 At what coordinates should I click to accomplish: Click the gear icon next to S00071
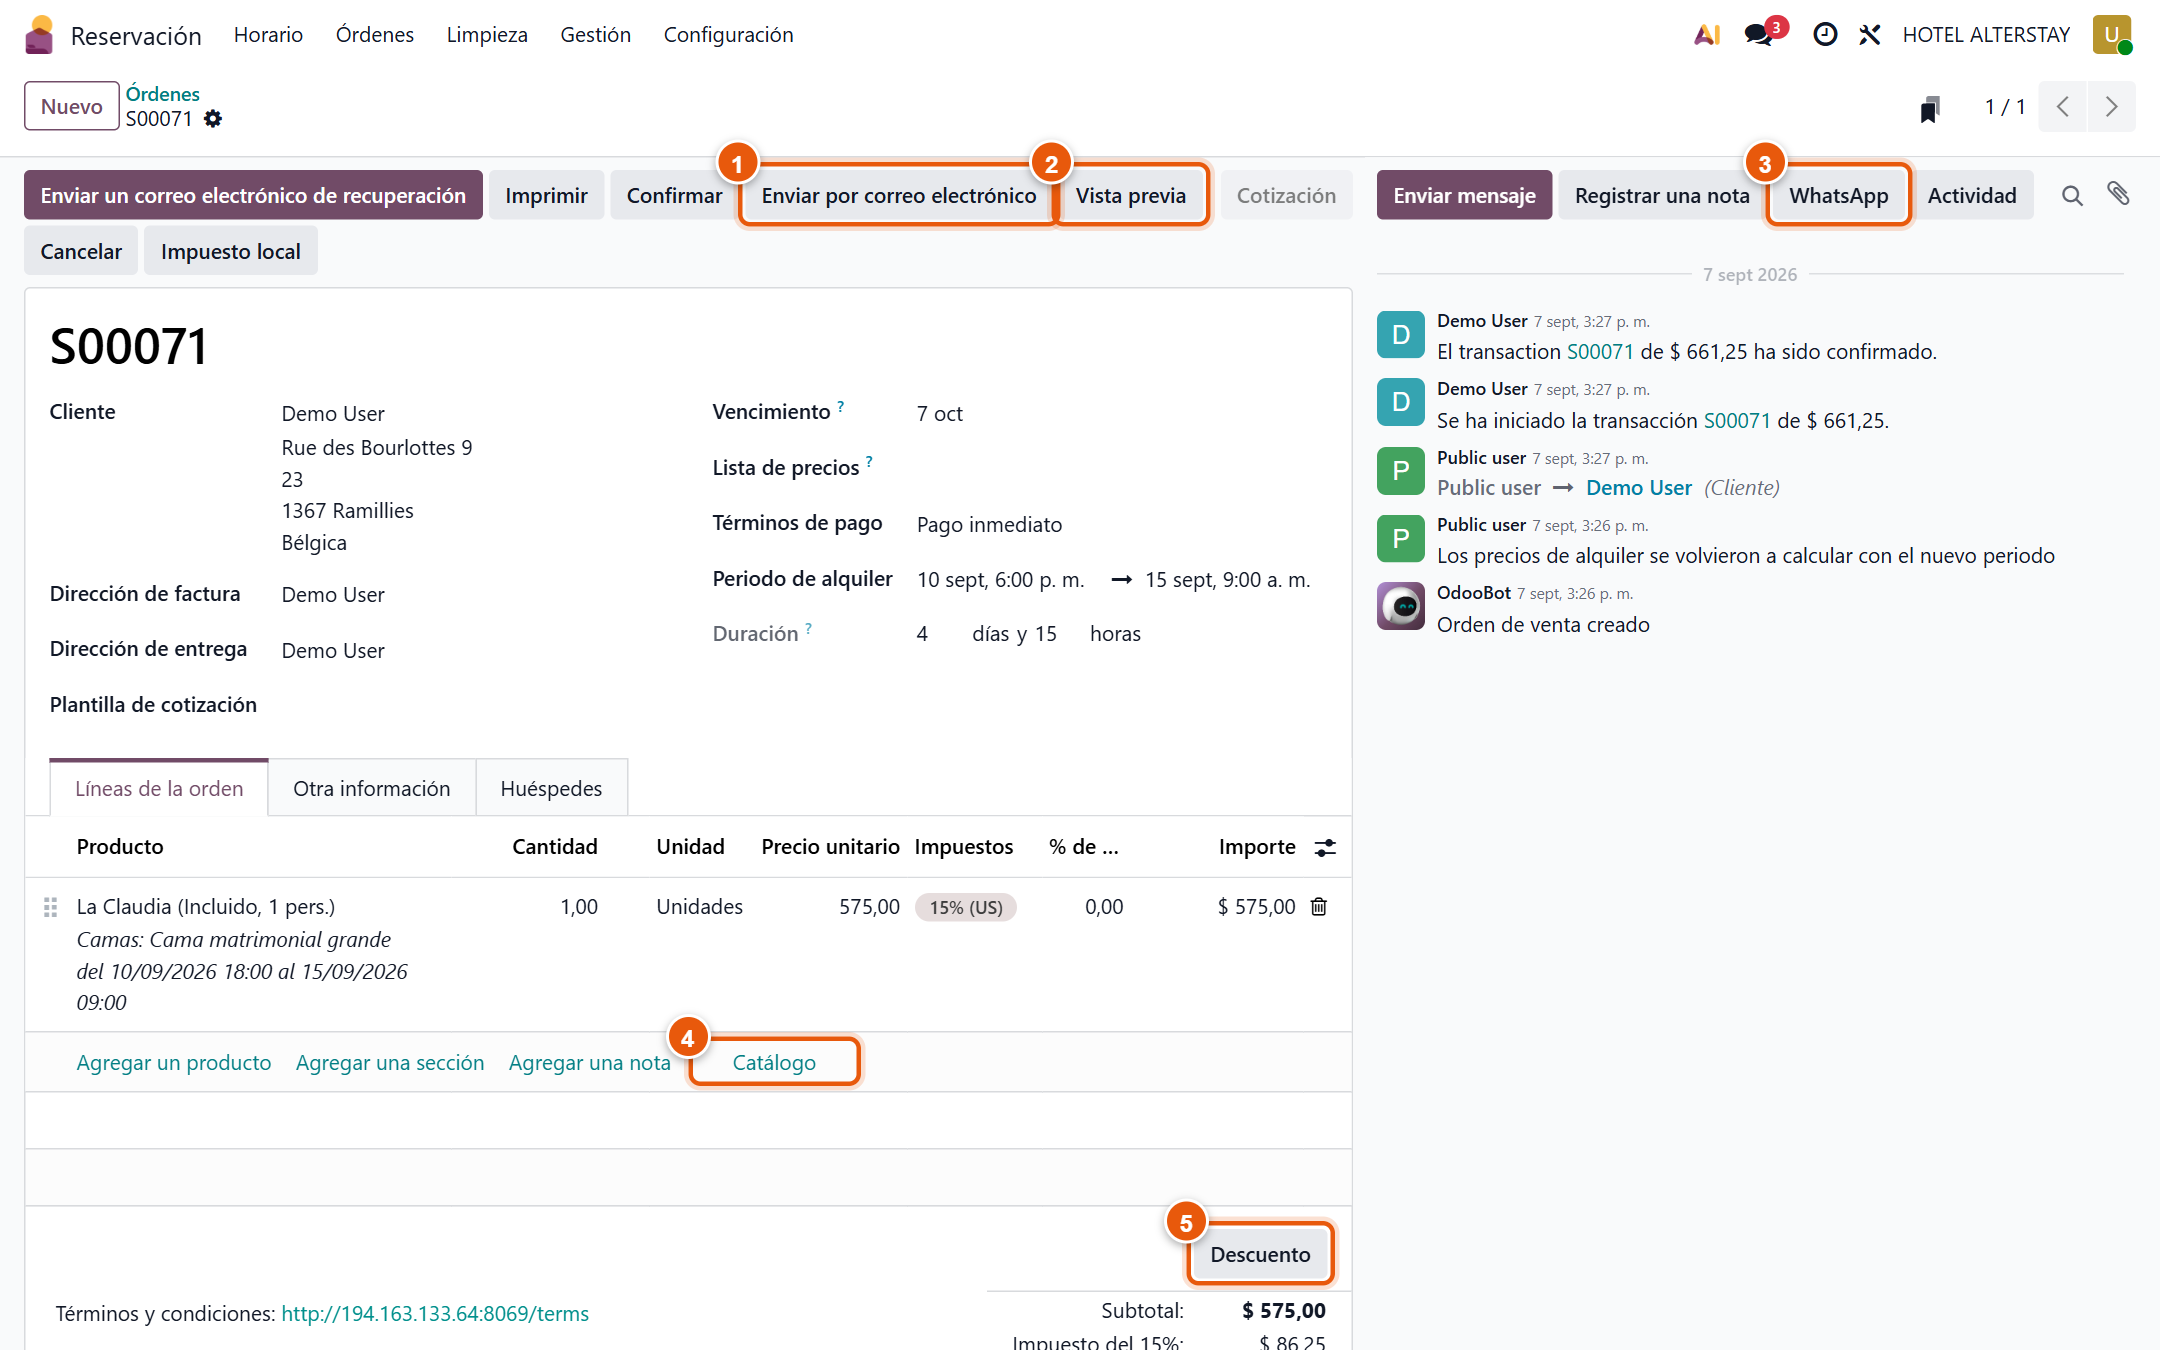(x=213, y=119)
